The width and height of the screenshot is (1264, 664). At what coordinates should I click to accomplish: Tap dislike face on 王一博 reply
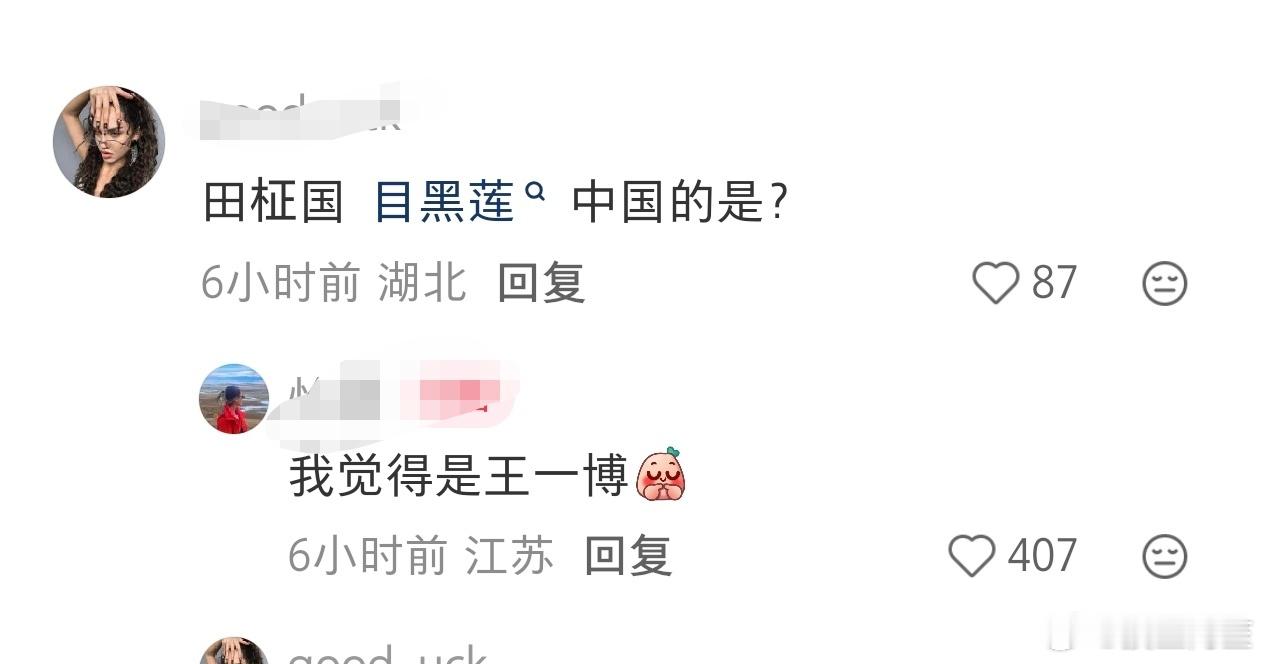click(1164, 557)
